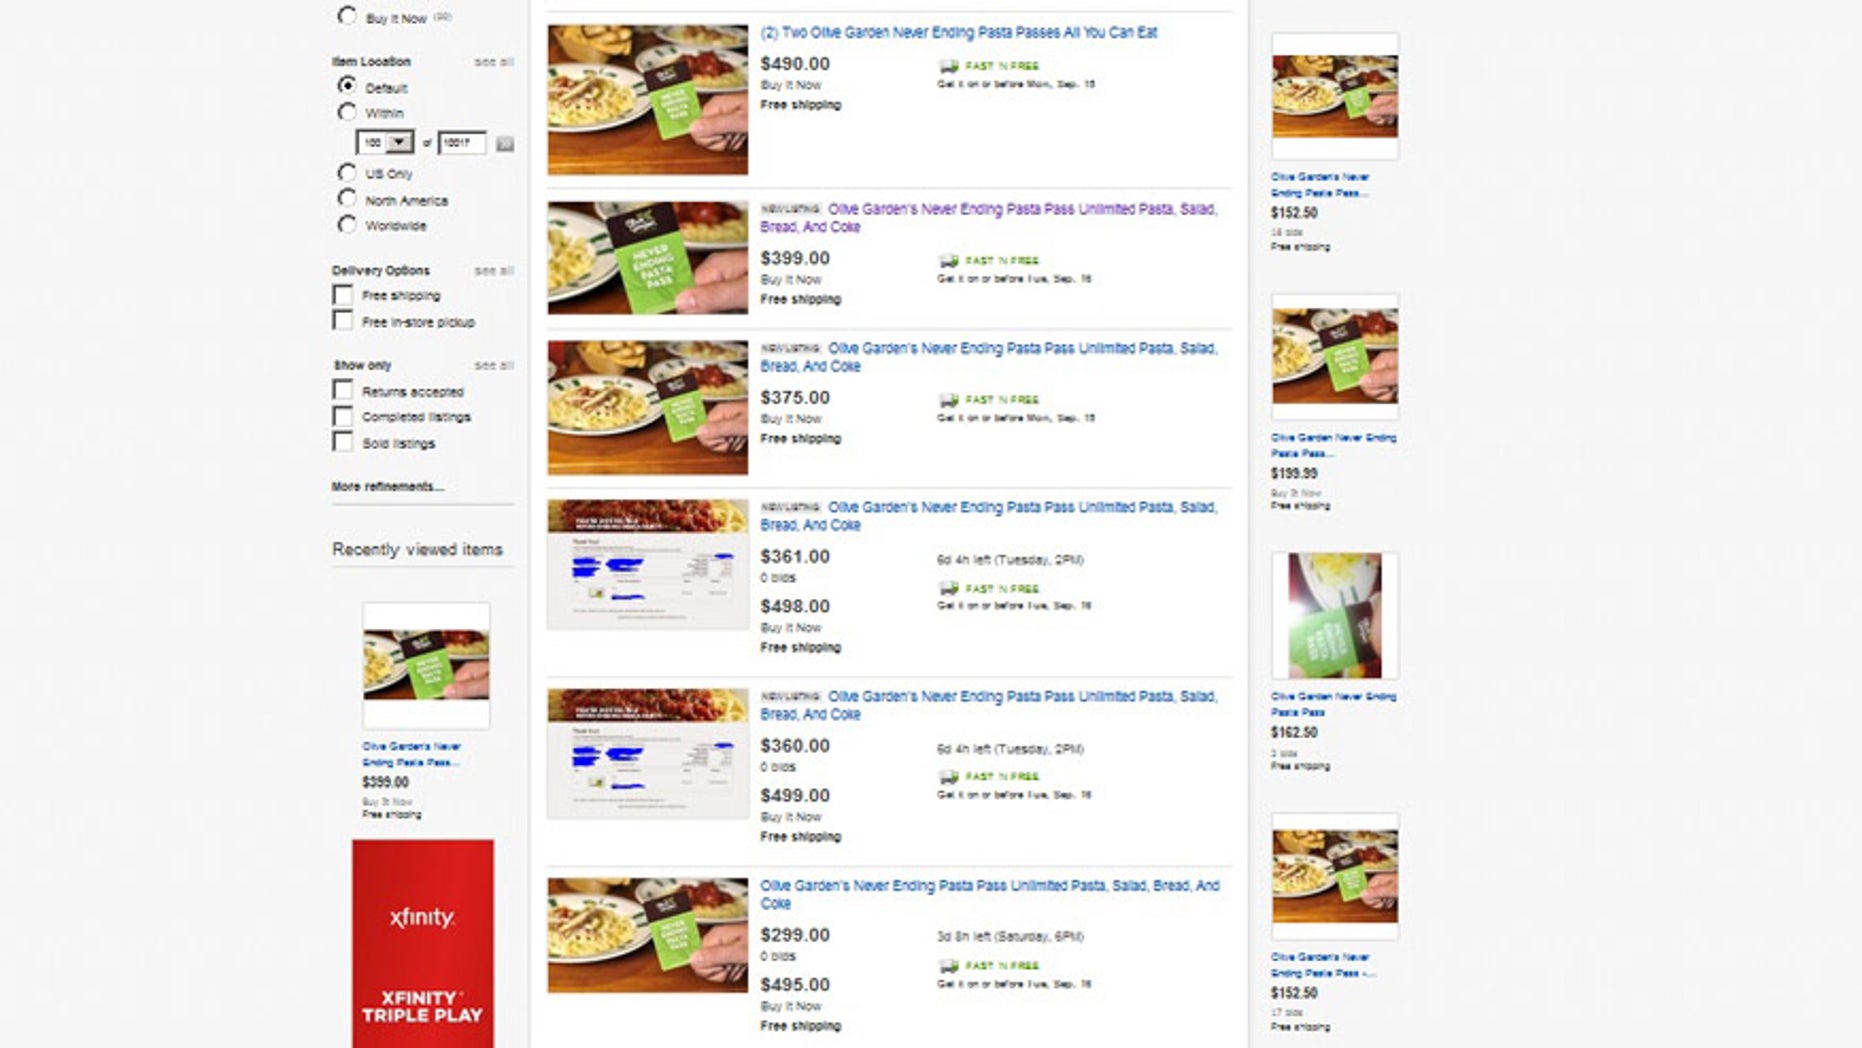1862x1048 pixels.
Task: Select the US Only location radio button
Action: tap(347, 173)
